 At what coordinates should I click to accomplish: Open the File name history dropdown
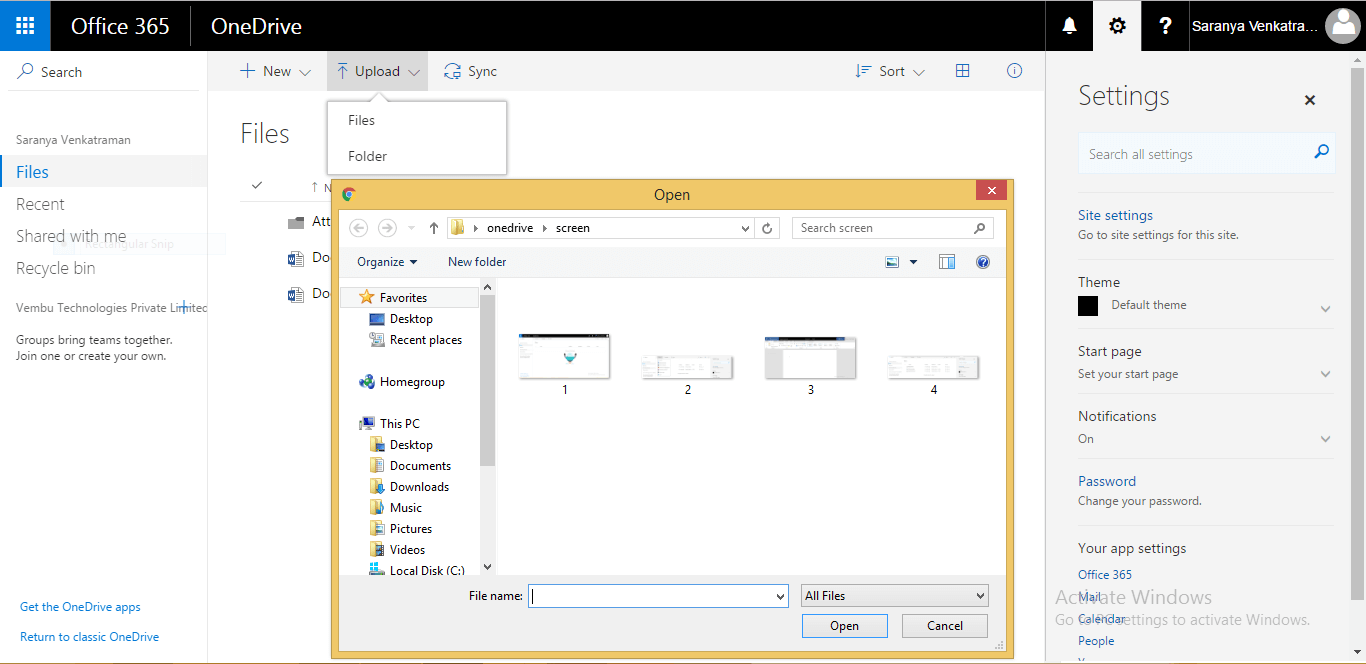[x=780, y=596]
